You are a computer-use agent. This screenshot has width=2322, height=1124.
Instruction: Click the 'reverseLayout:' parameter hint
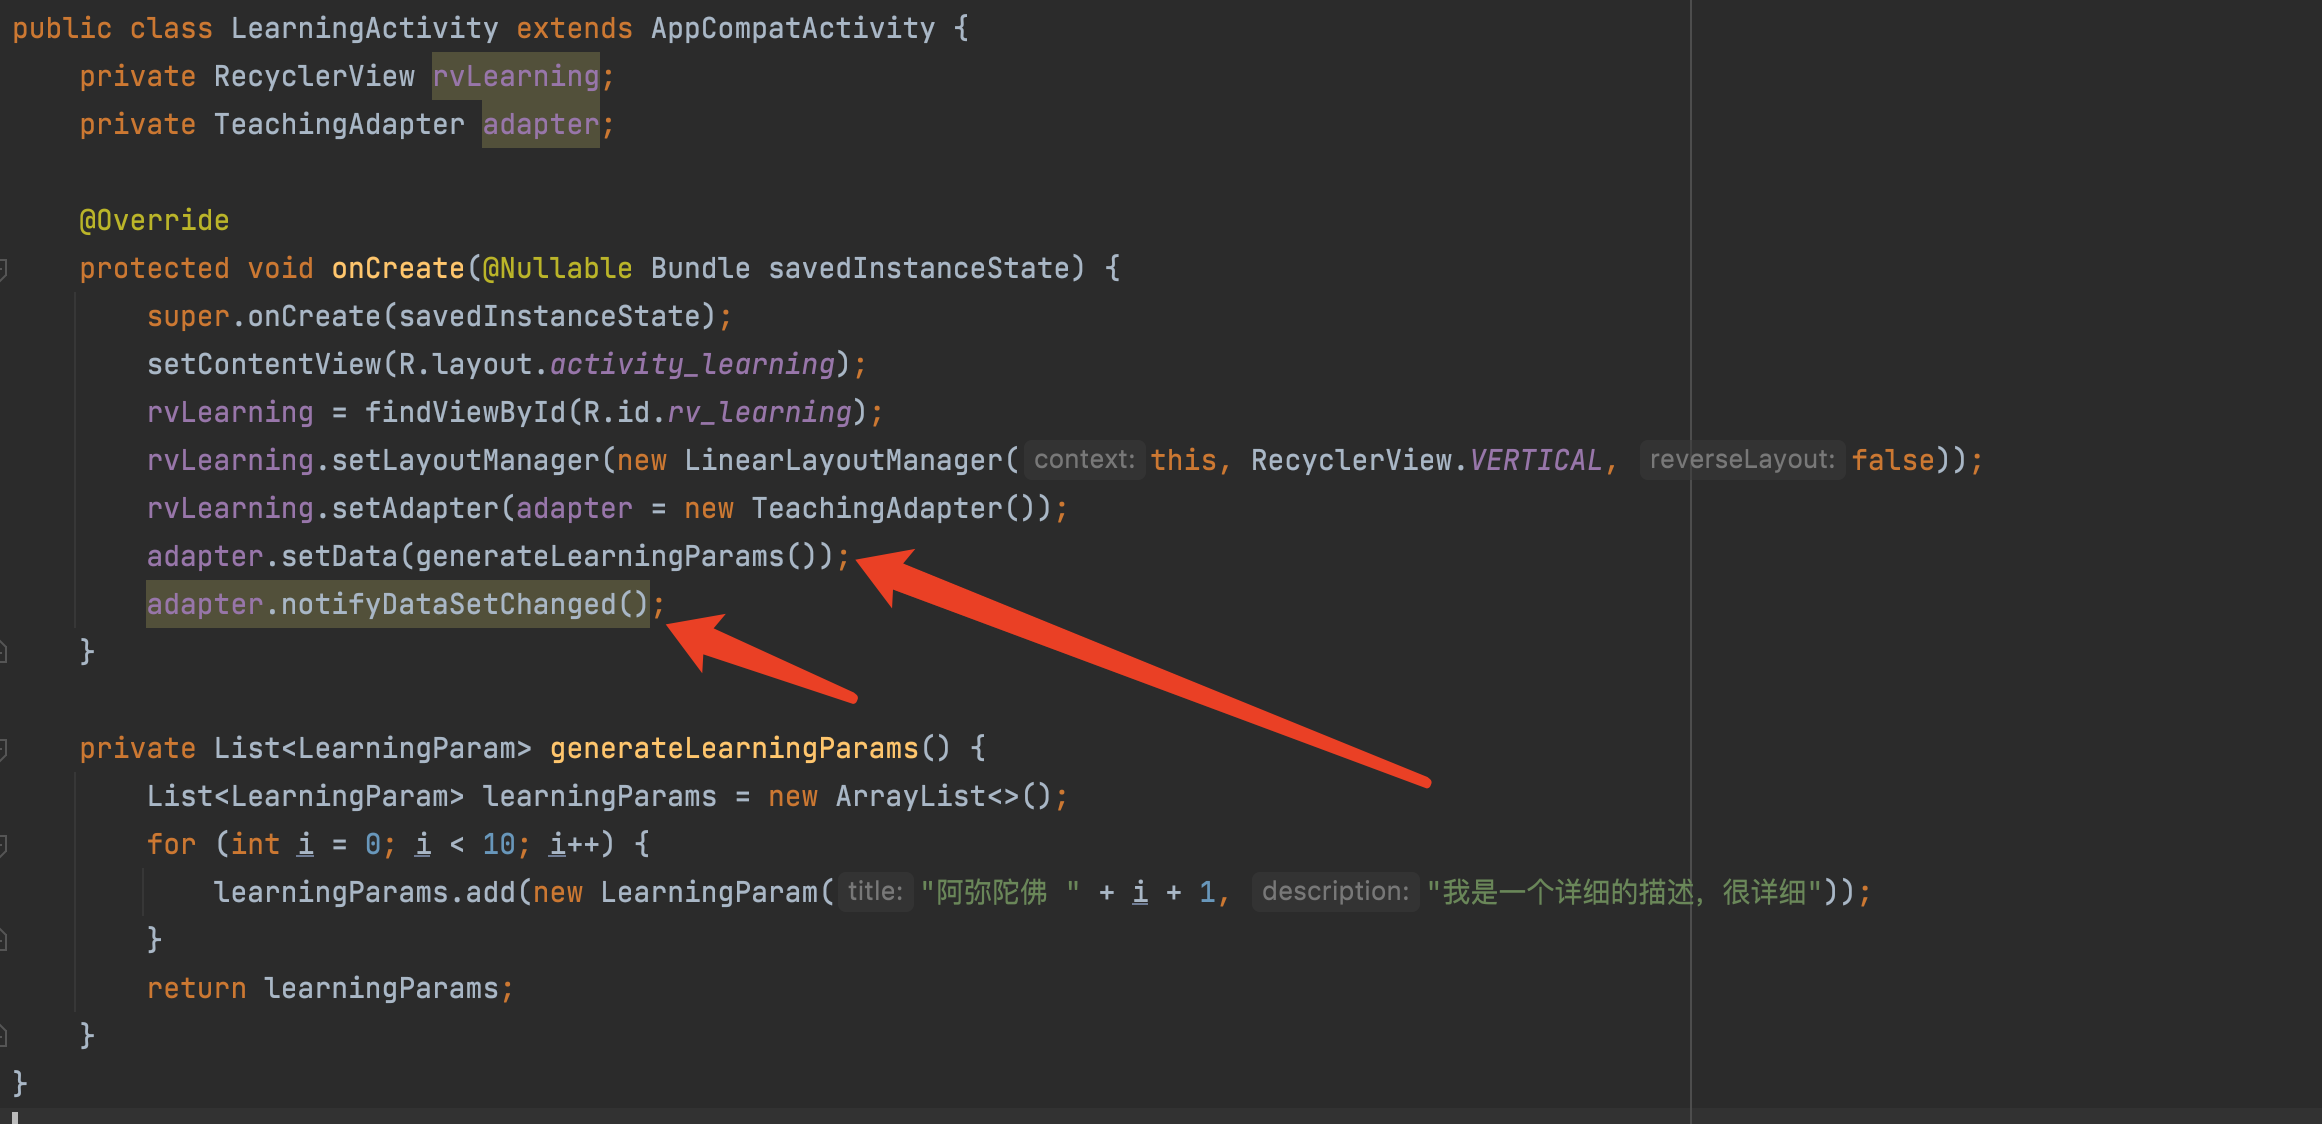pos(1741,460)
